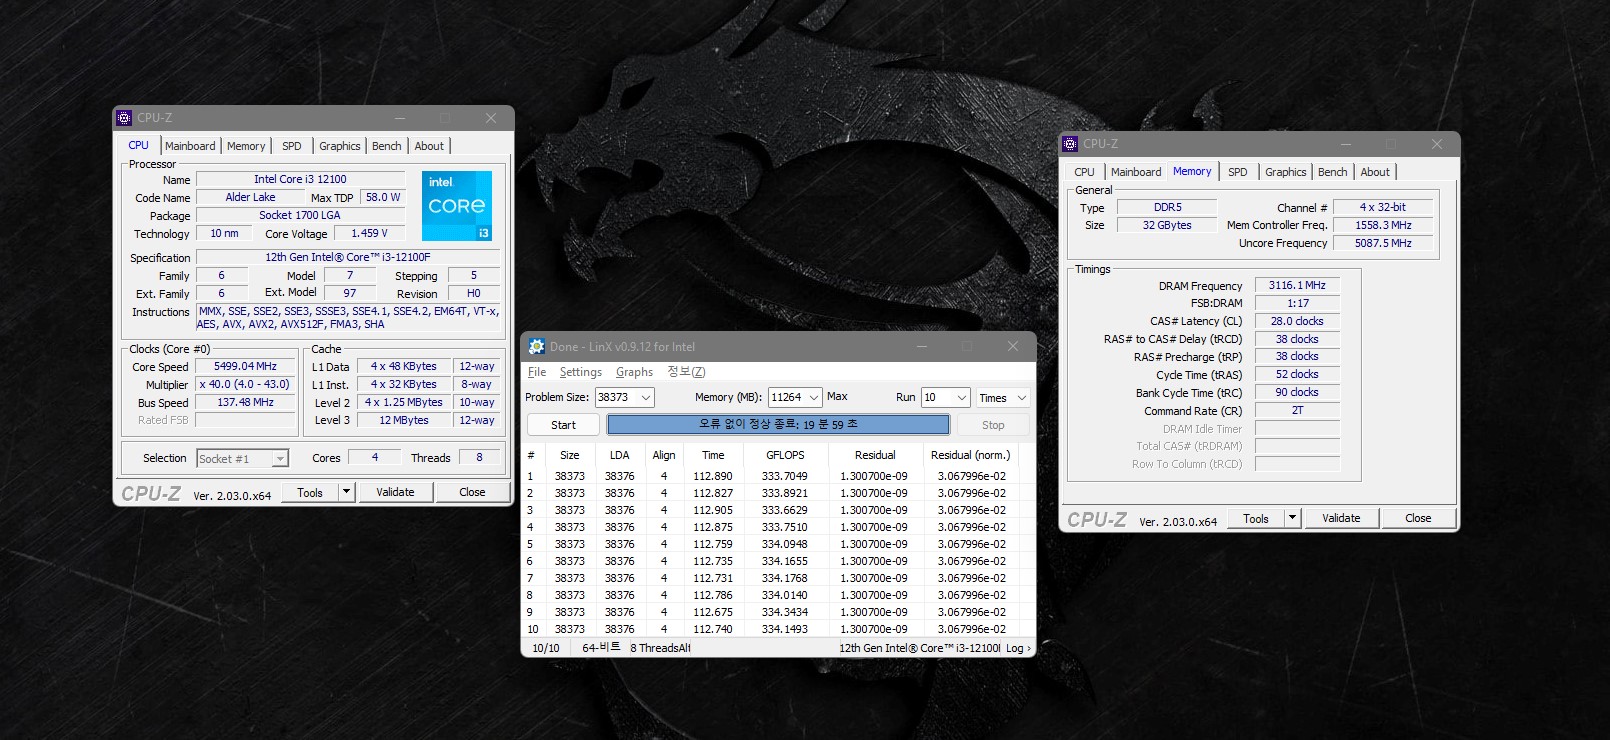Screen dimensions: 1610x740
Task: Click the Bus Speed value '137.48 MHz'
Action: coord(245,403)
